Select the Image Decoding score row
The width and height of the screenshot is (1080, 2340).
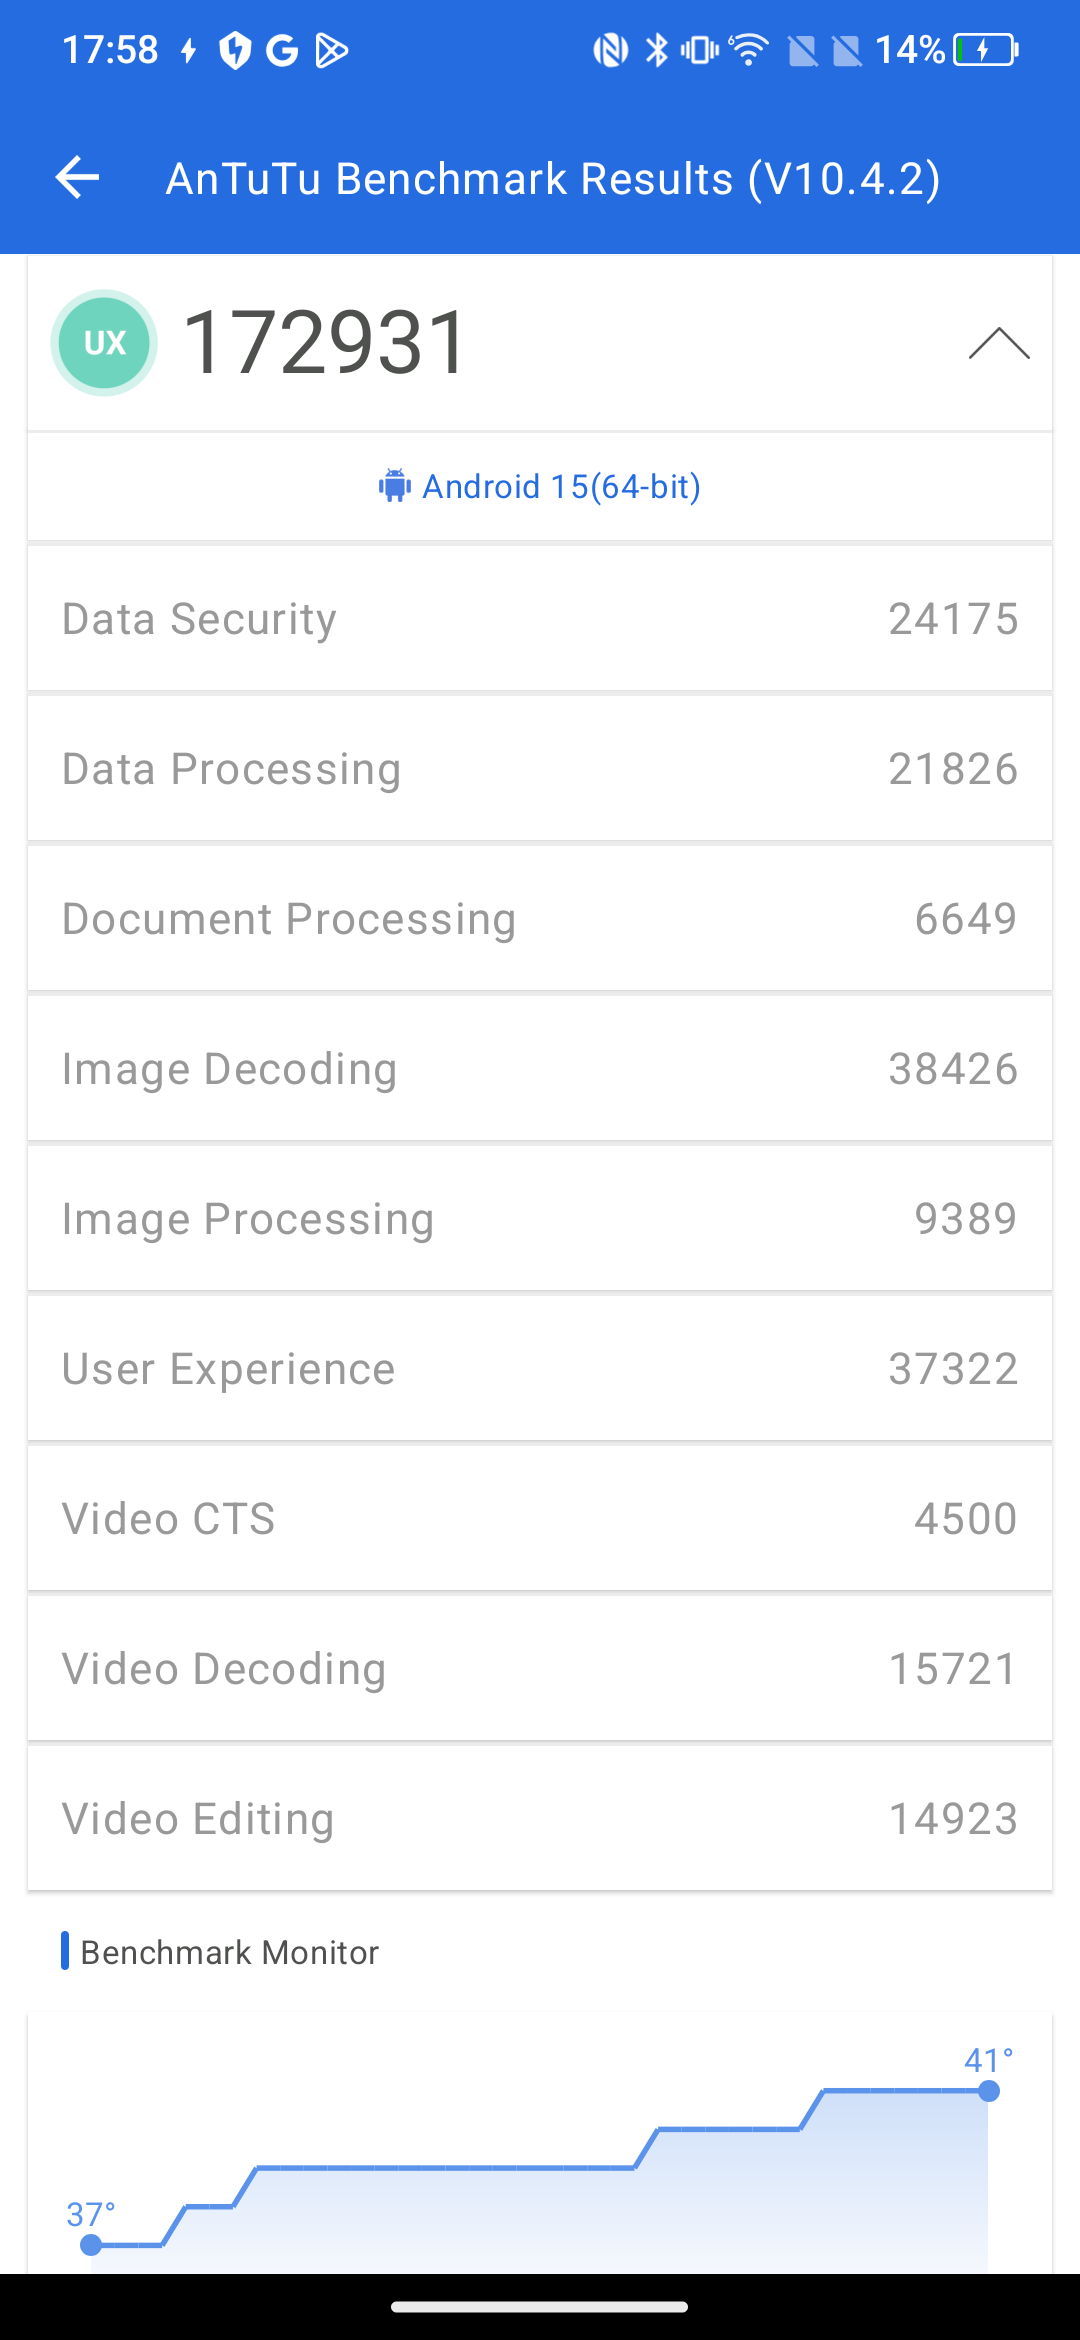(x=540, y=1068)
